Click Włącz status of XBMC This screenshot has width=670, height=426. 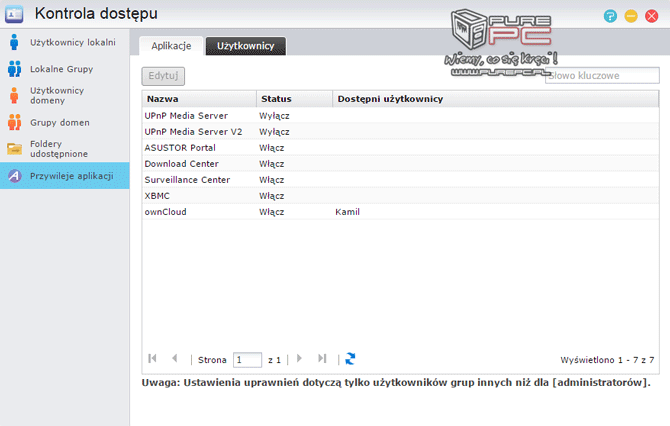click(272, 196)
